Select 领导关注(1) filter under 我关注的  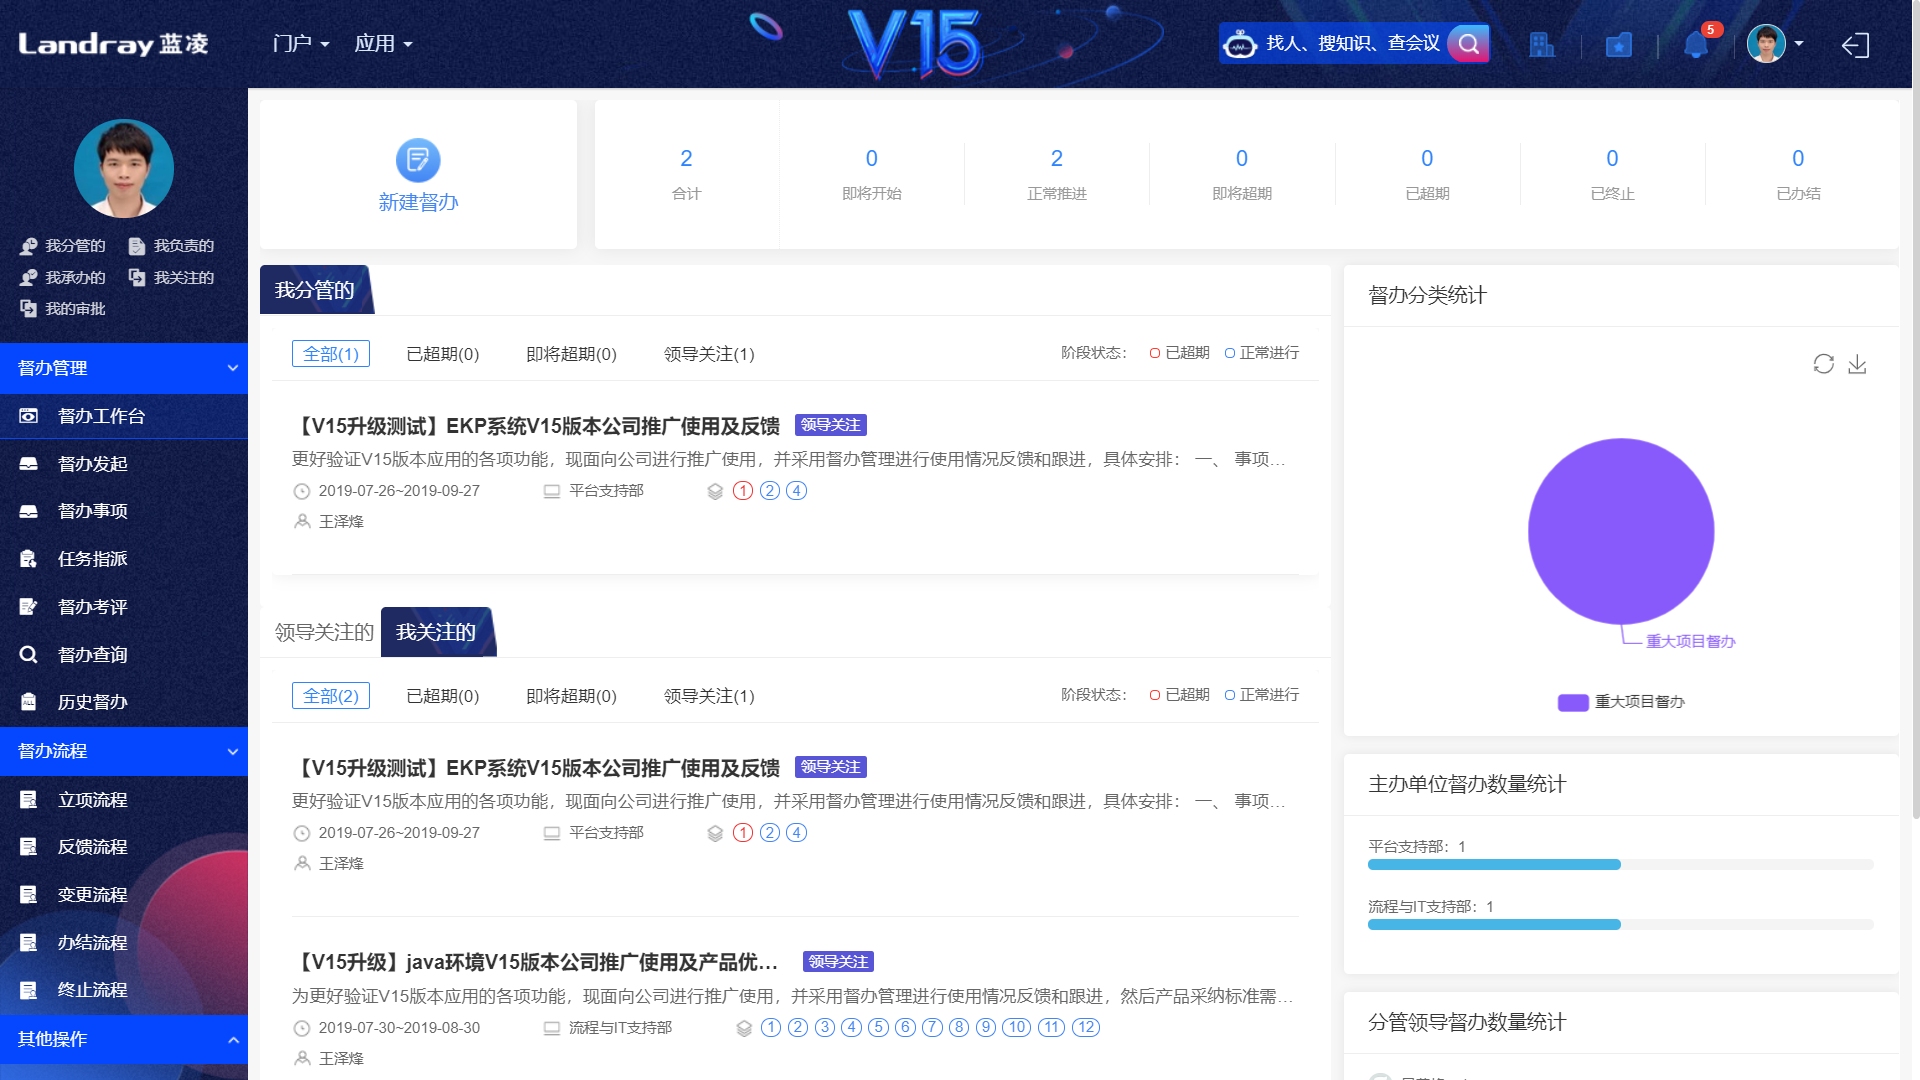tap(709, 696)
